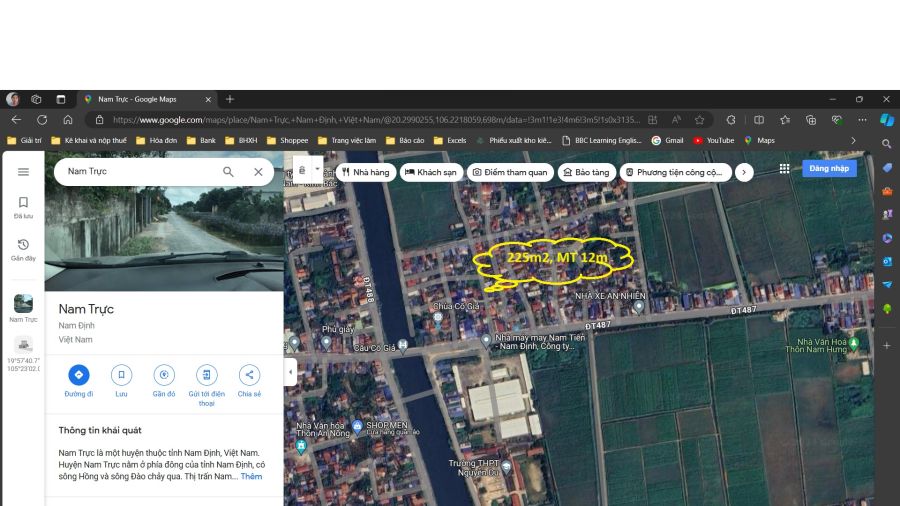Open the Google apps grid
This screenshot has height=506, width=900.
pos(784,169)
